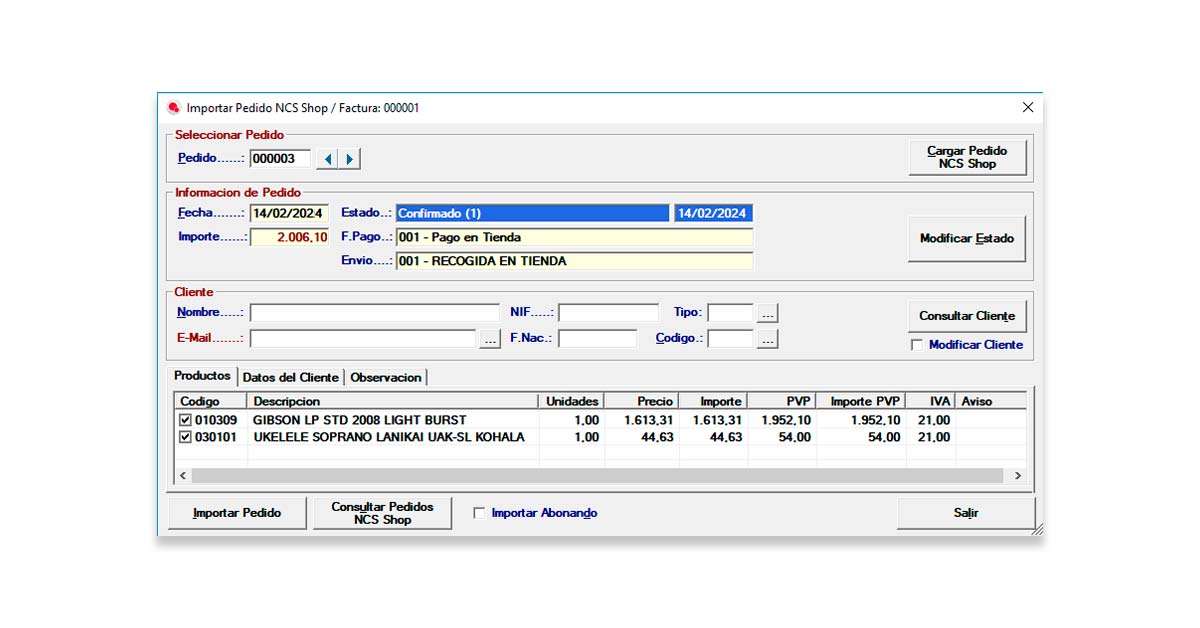Click the horizontal scrollbar thumb of product table
Screen dimensions: 1200x628
[597, 476]
